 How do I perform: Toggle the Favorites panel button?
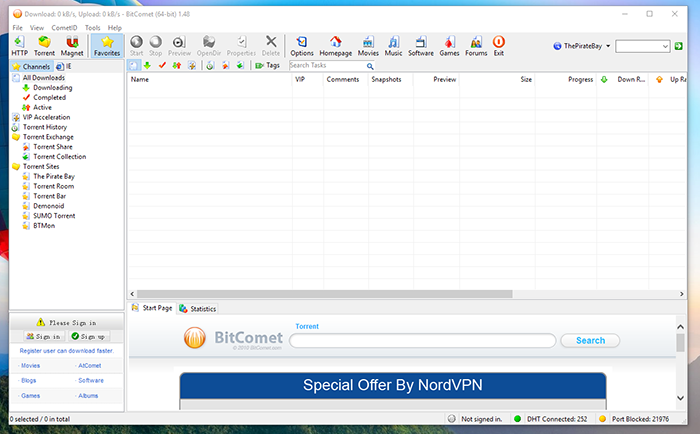pos(107,46)
